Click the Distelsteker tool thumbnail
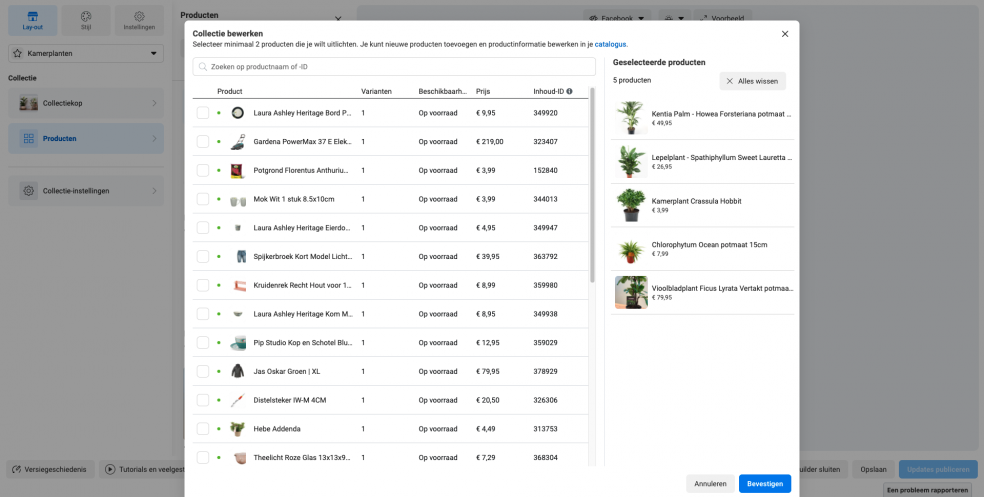 click(x=237, y=400)
